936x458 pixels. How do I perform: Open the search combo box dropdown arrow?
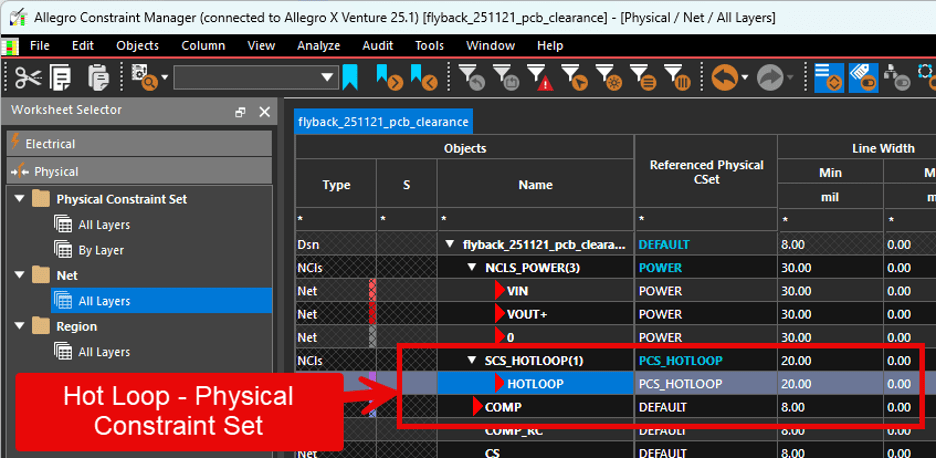click(327, 78)
